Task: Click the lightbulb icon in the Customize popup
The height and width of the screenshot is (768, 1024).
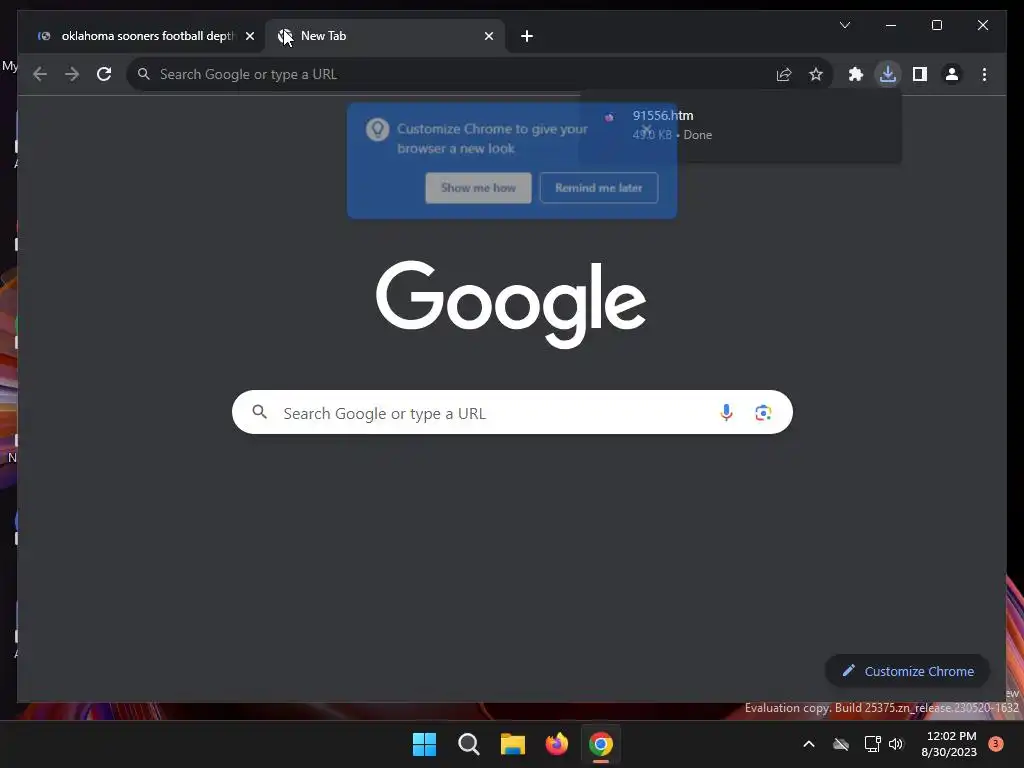Action: pos(377,129)
